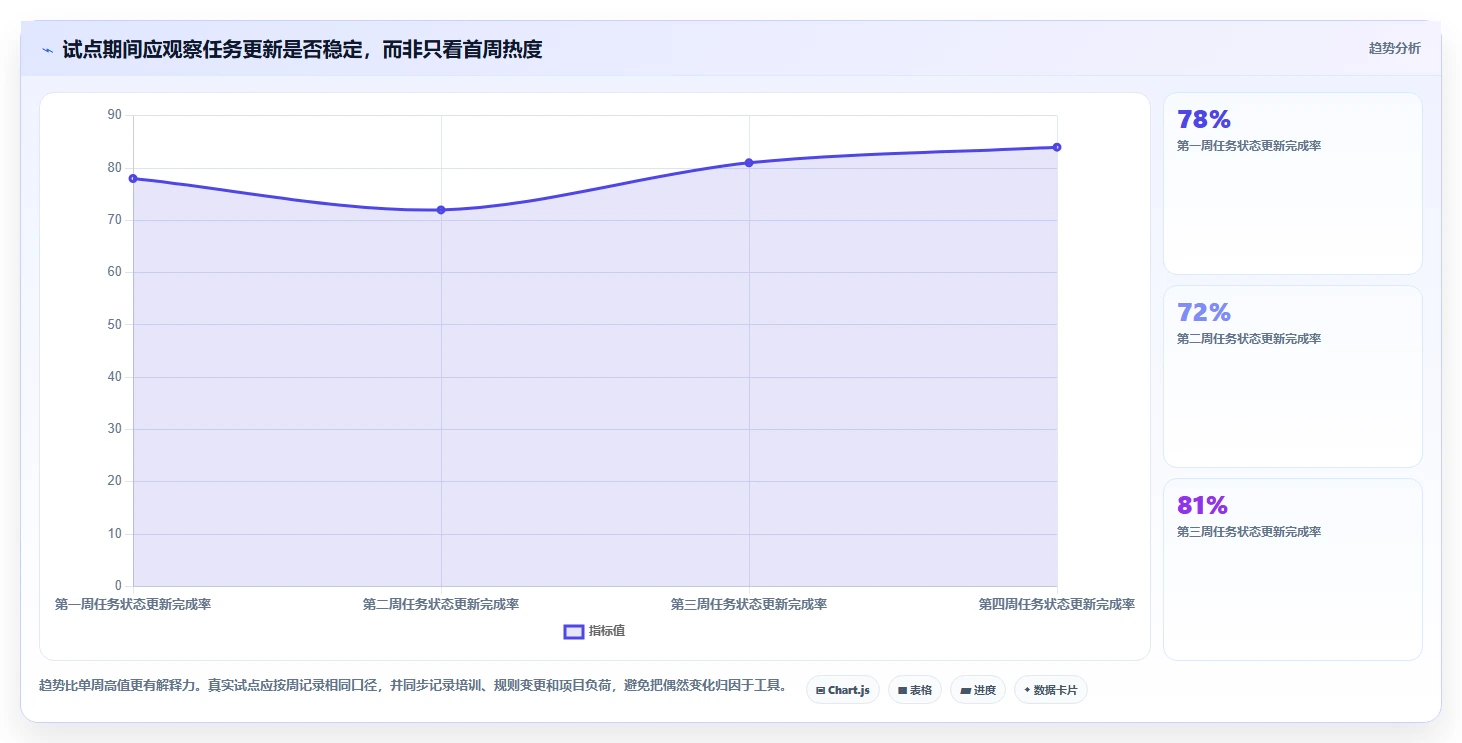Select the 进度 chip
The height and width of the screenshot is (743, 1462).
pos(978,690)
